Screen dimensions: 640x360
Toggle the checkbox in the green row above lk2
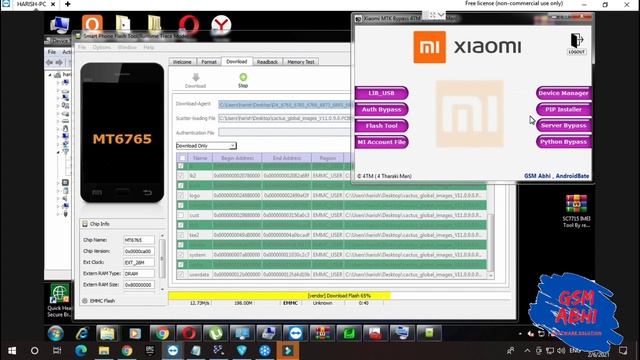(181, 166)
